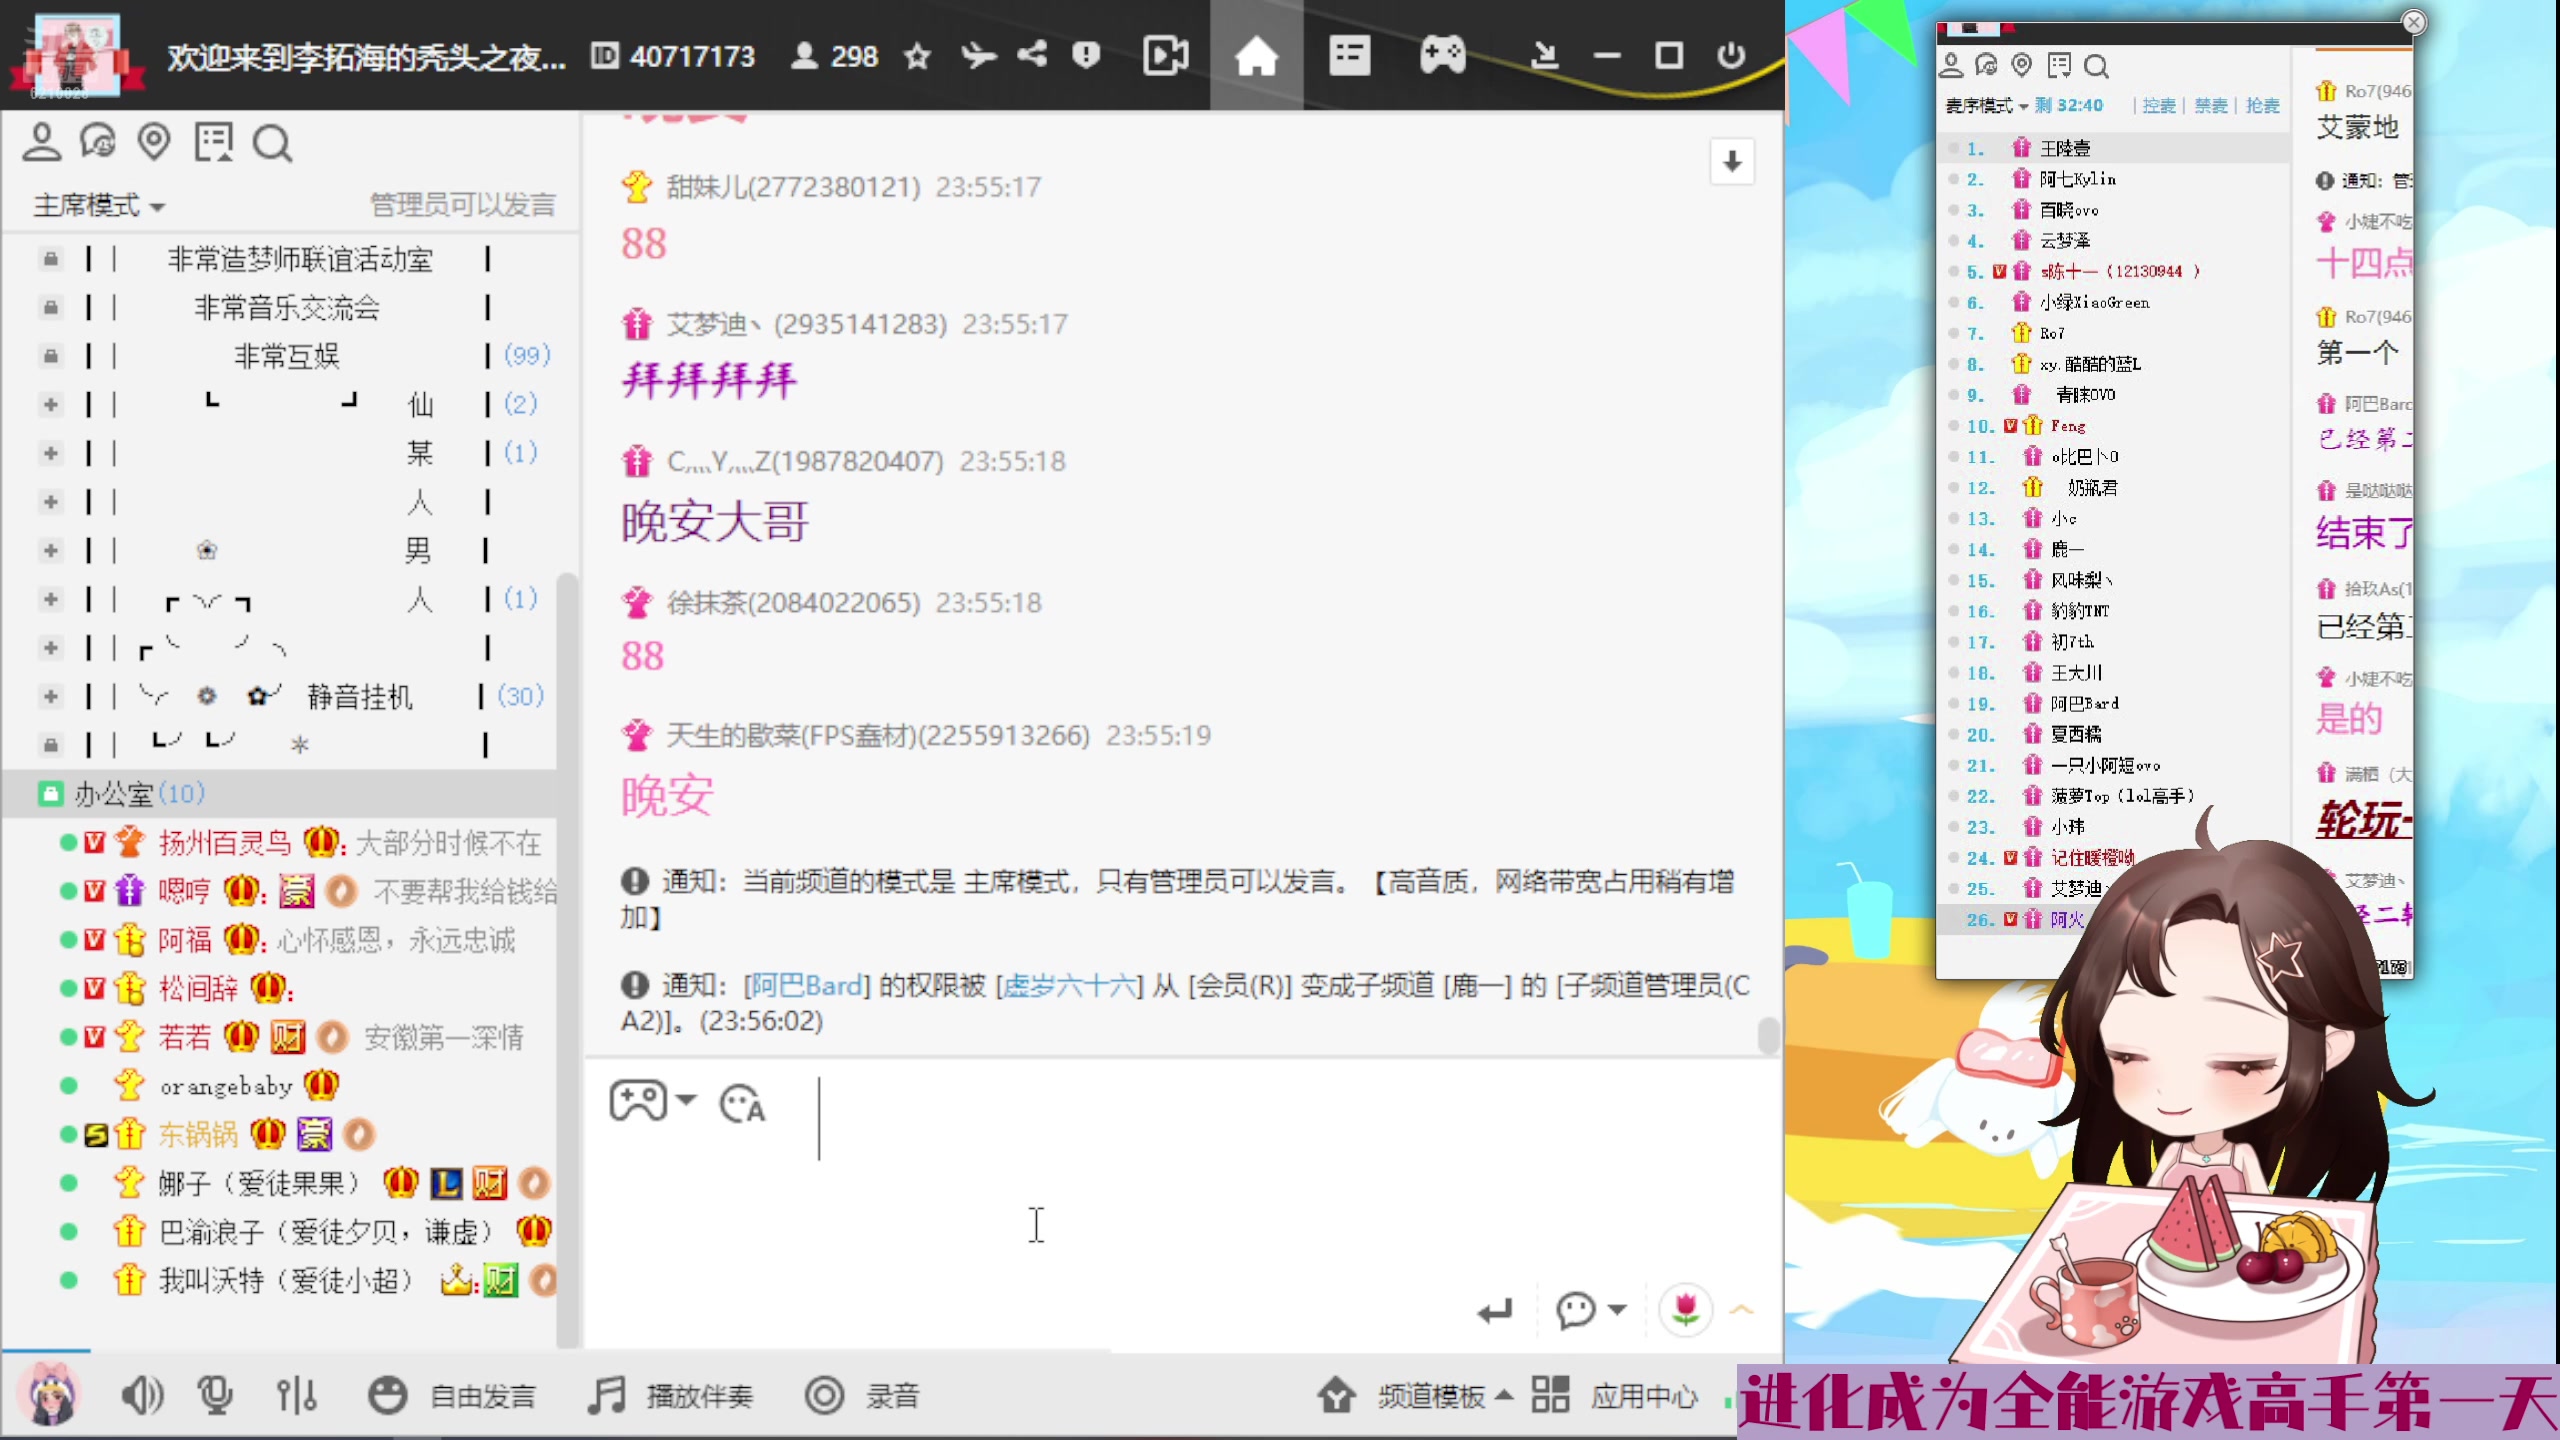Image resolution: width=2560 pixels, height=1440 pixels.
Task: Click 艾梦迪 username link in chat
Action: click(807, 324)
